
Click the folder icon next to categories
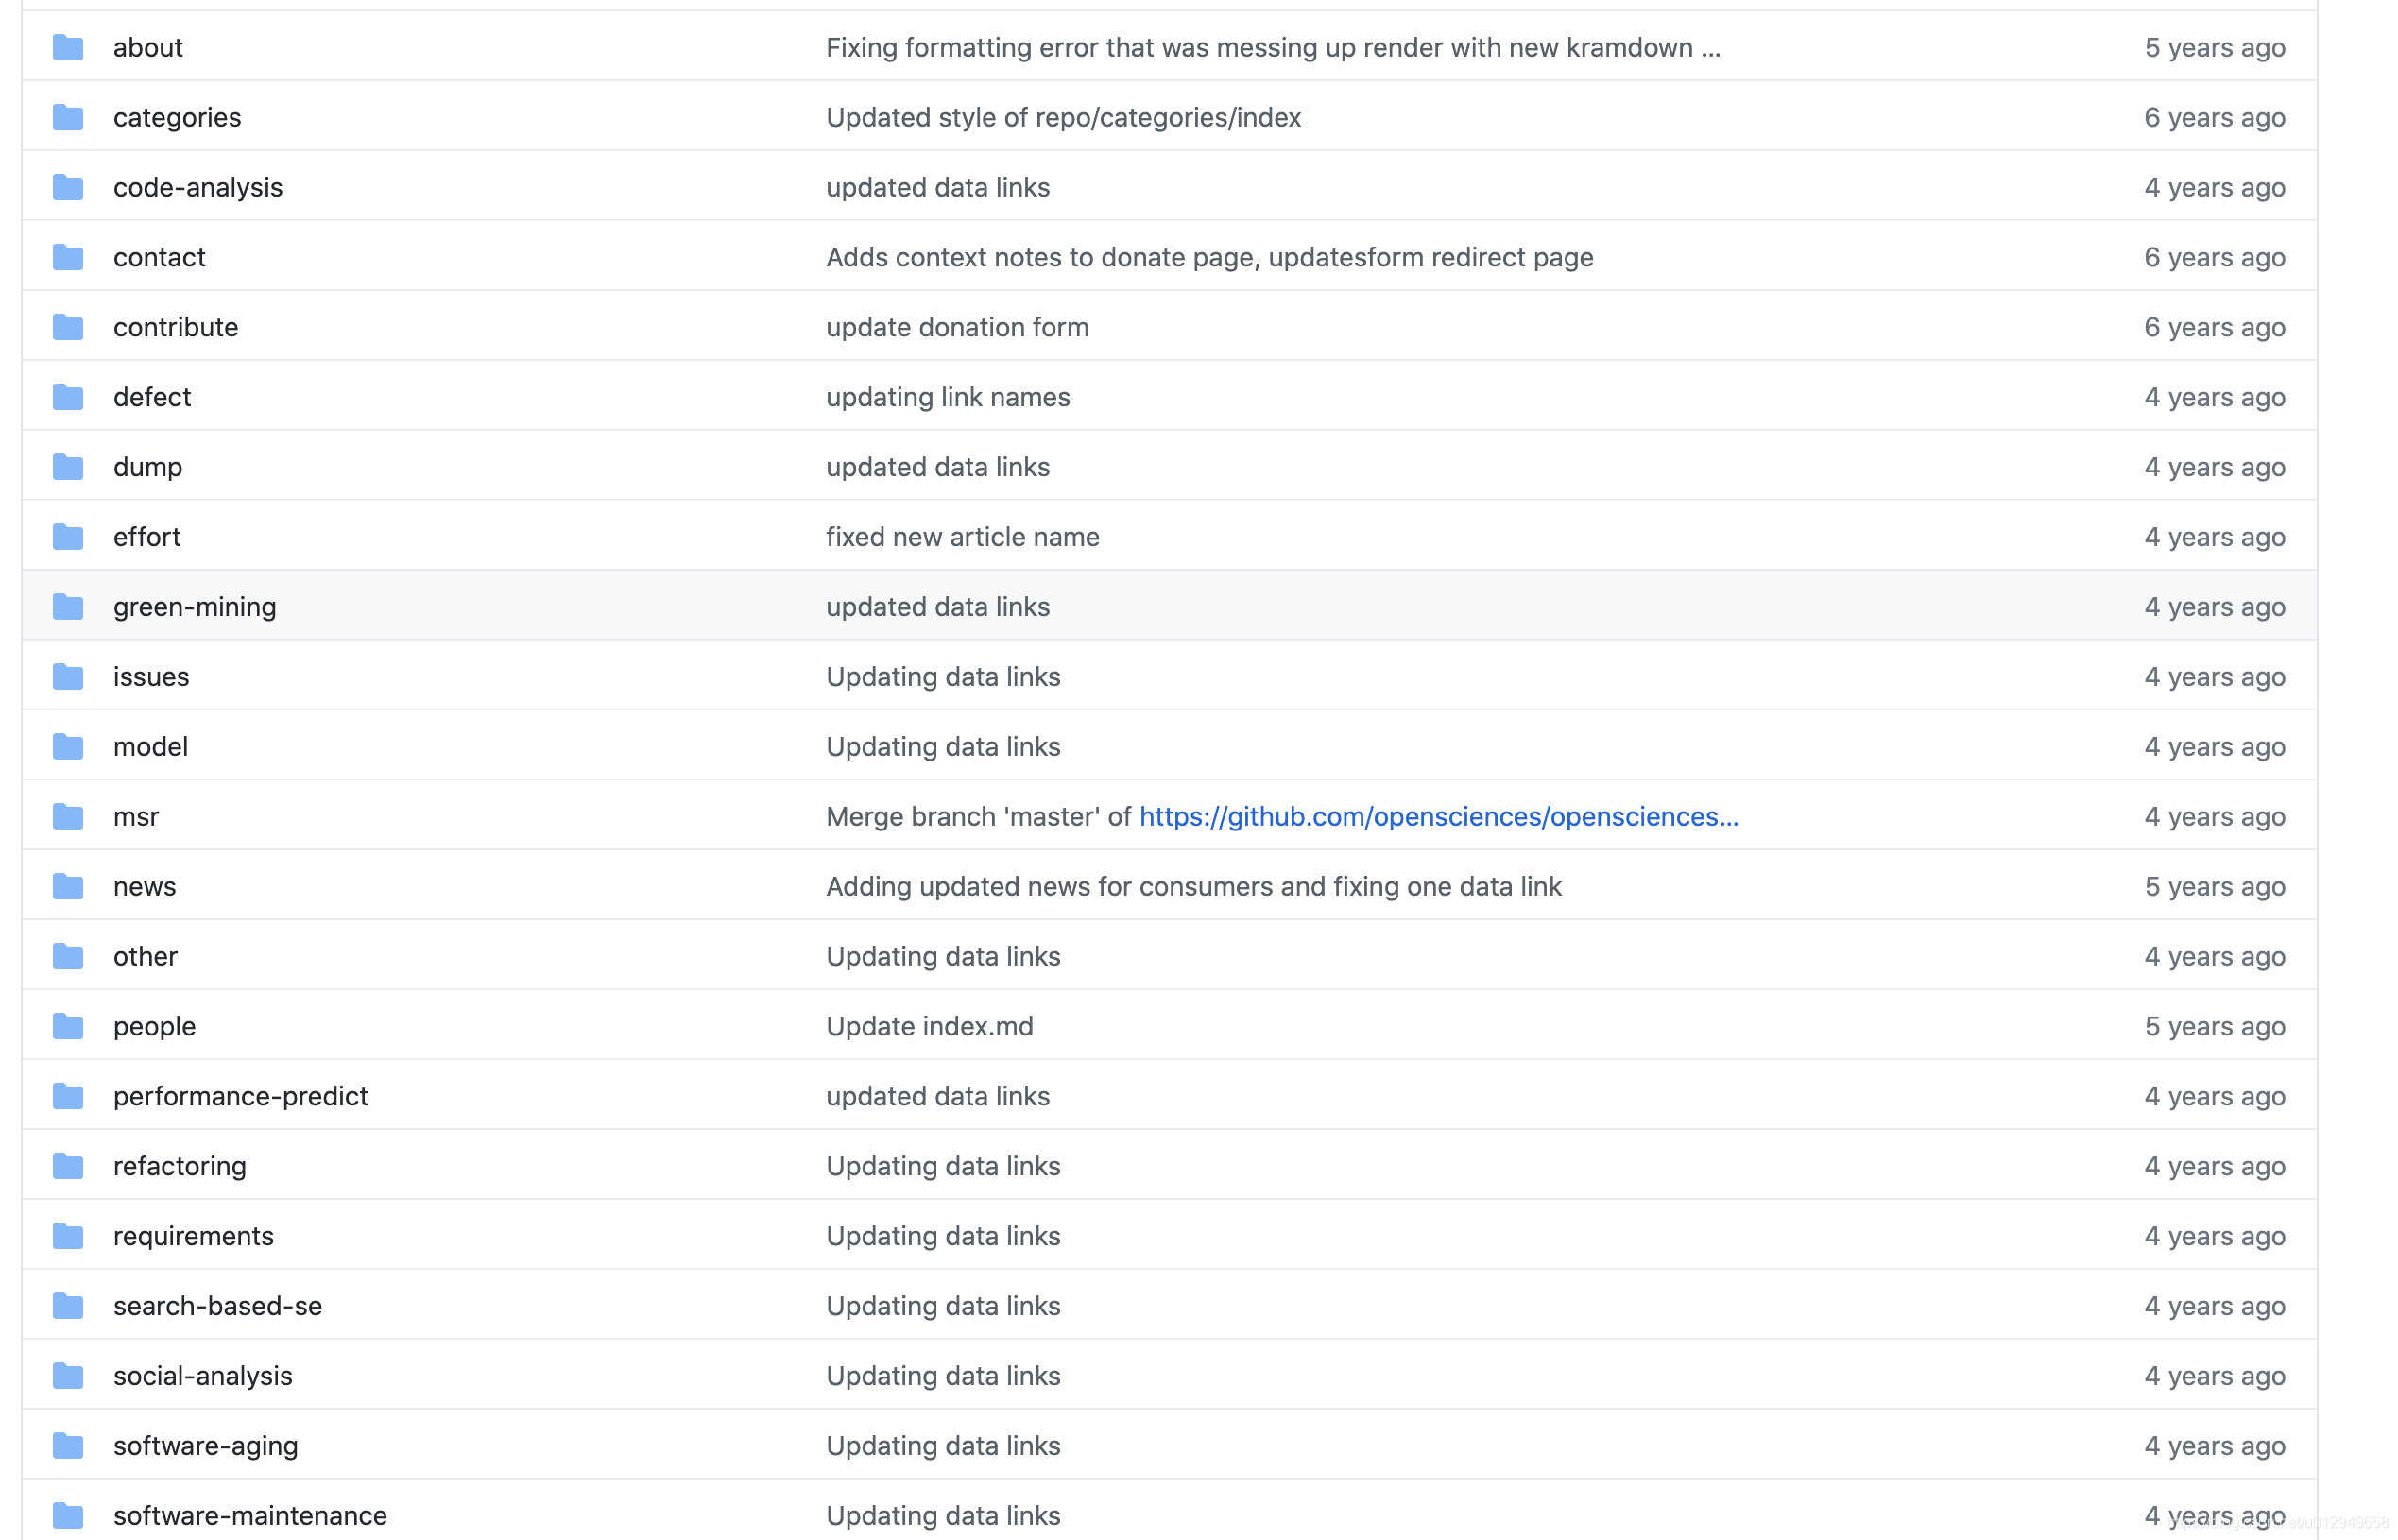click(x=68, y=117)
